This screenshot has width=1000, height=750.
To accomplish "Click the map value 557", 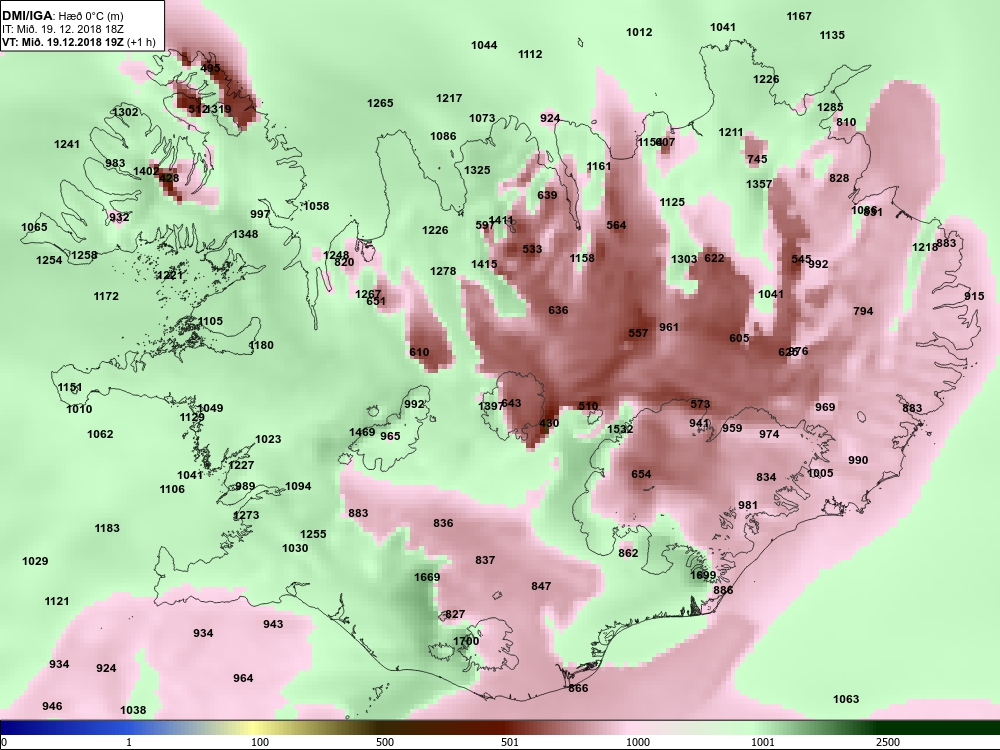I will [638, 333].
